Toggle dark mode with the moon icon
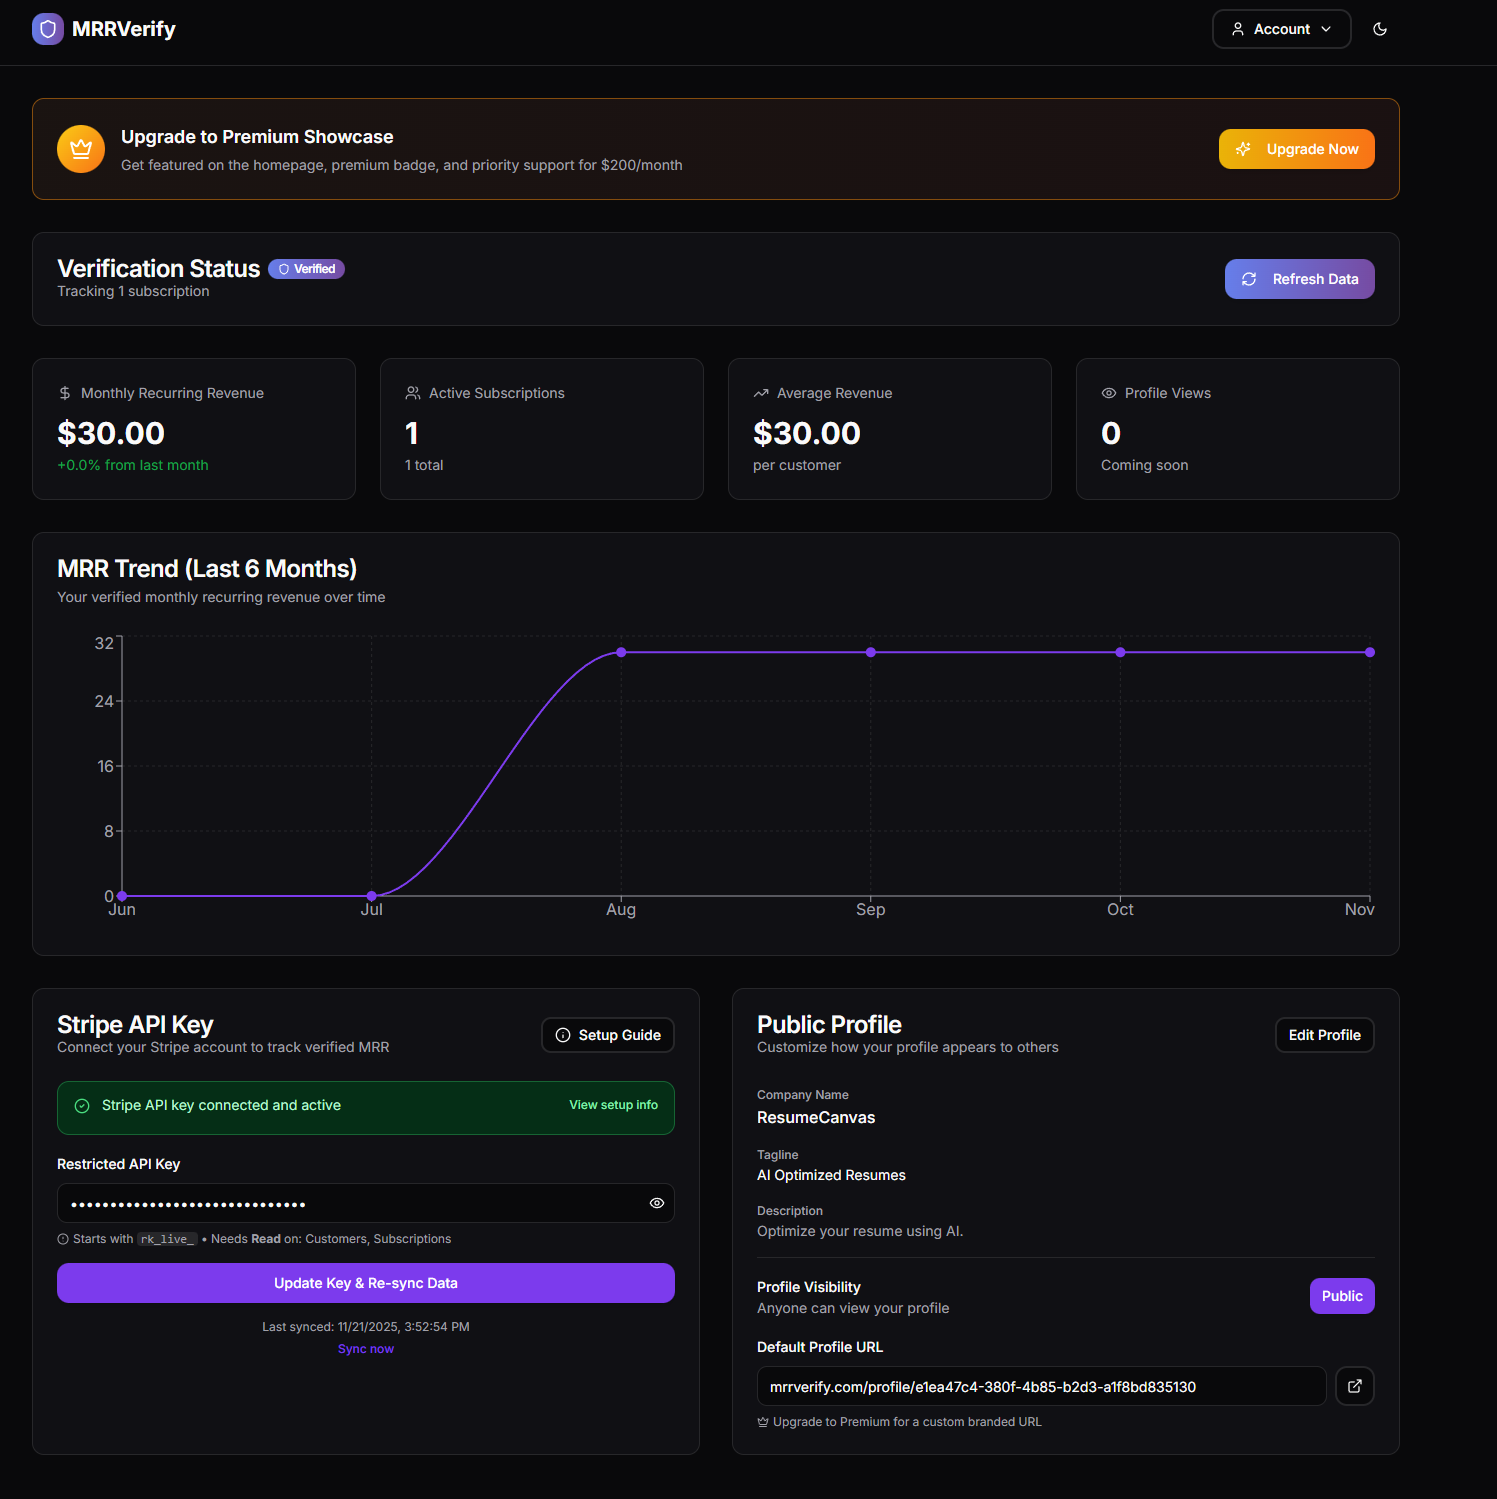The image size is (1497, 1499). point(1380,29)
